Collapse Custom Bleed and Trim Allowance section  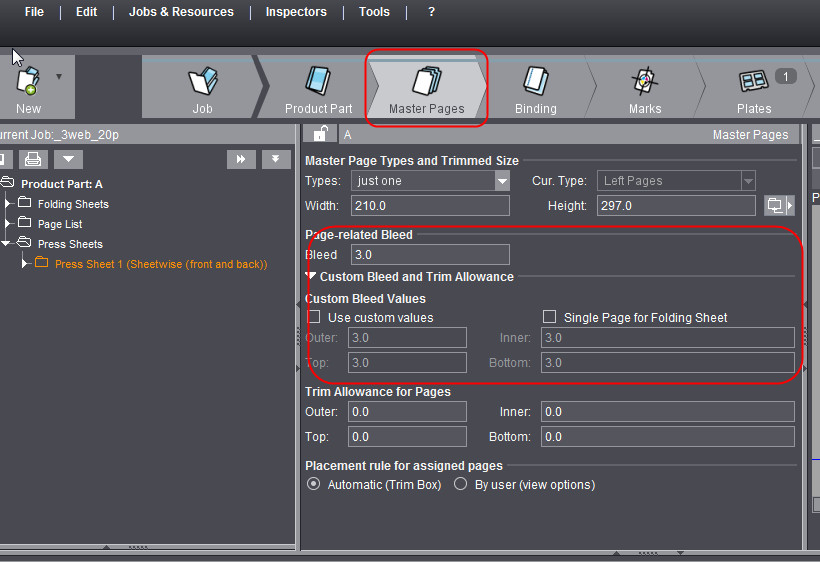(x=311, y=276)
